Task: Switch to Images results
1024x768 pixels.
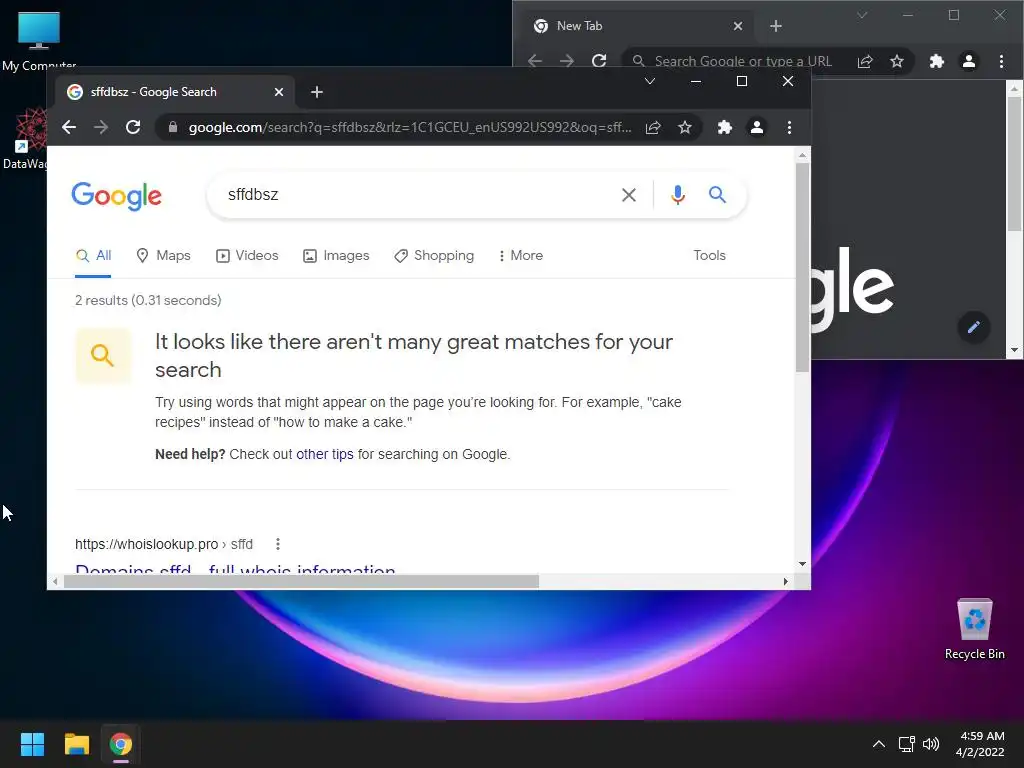Action: 336,255
